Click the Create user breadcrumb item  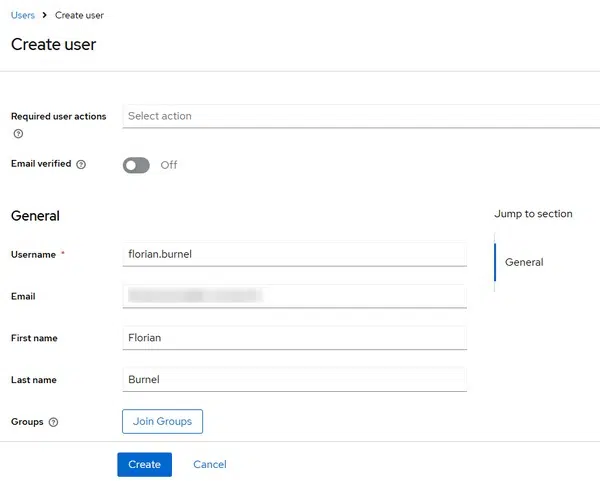tap(79, 15)
